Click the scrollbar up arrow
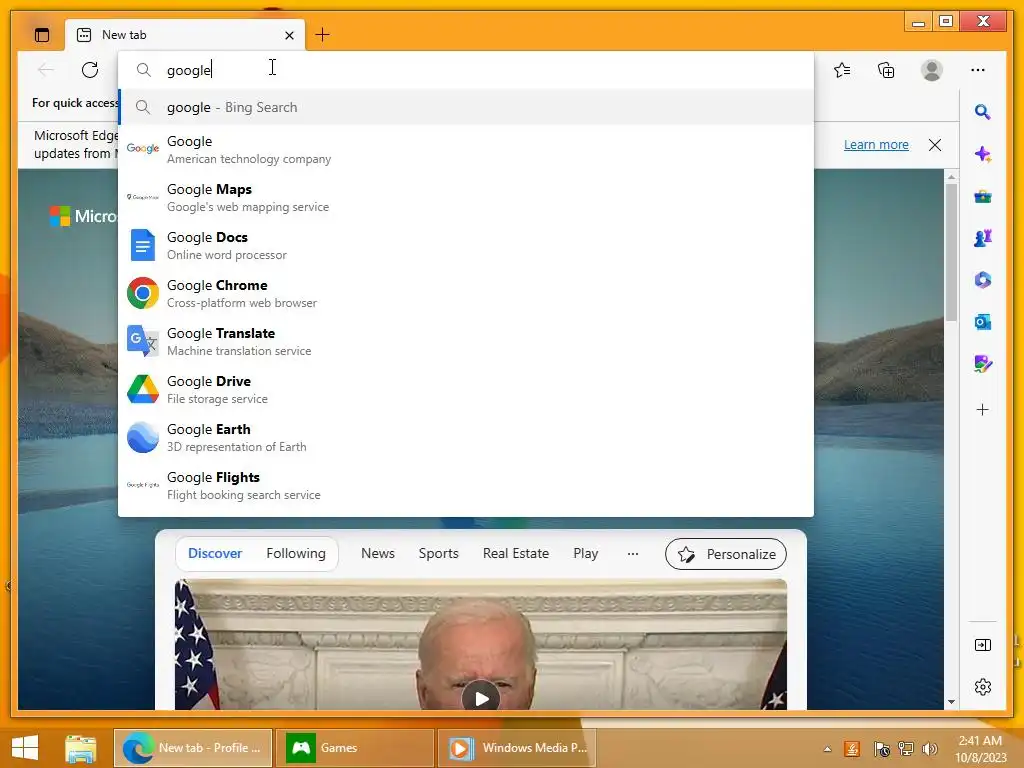The width and height of the screenshot is (1024, 768). pyautogui.click(x=952, y=177)
